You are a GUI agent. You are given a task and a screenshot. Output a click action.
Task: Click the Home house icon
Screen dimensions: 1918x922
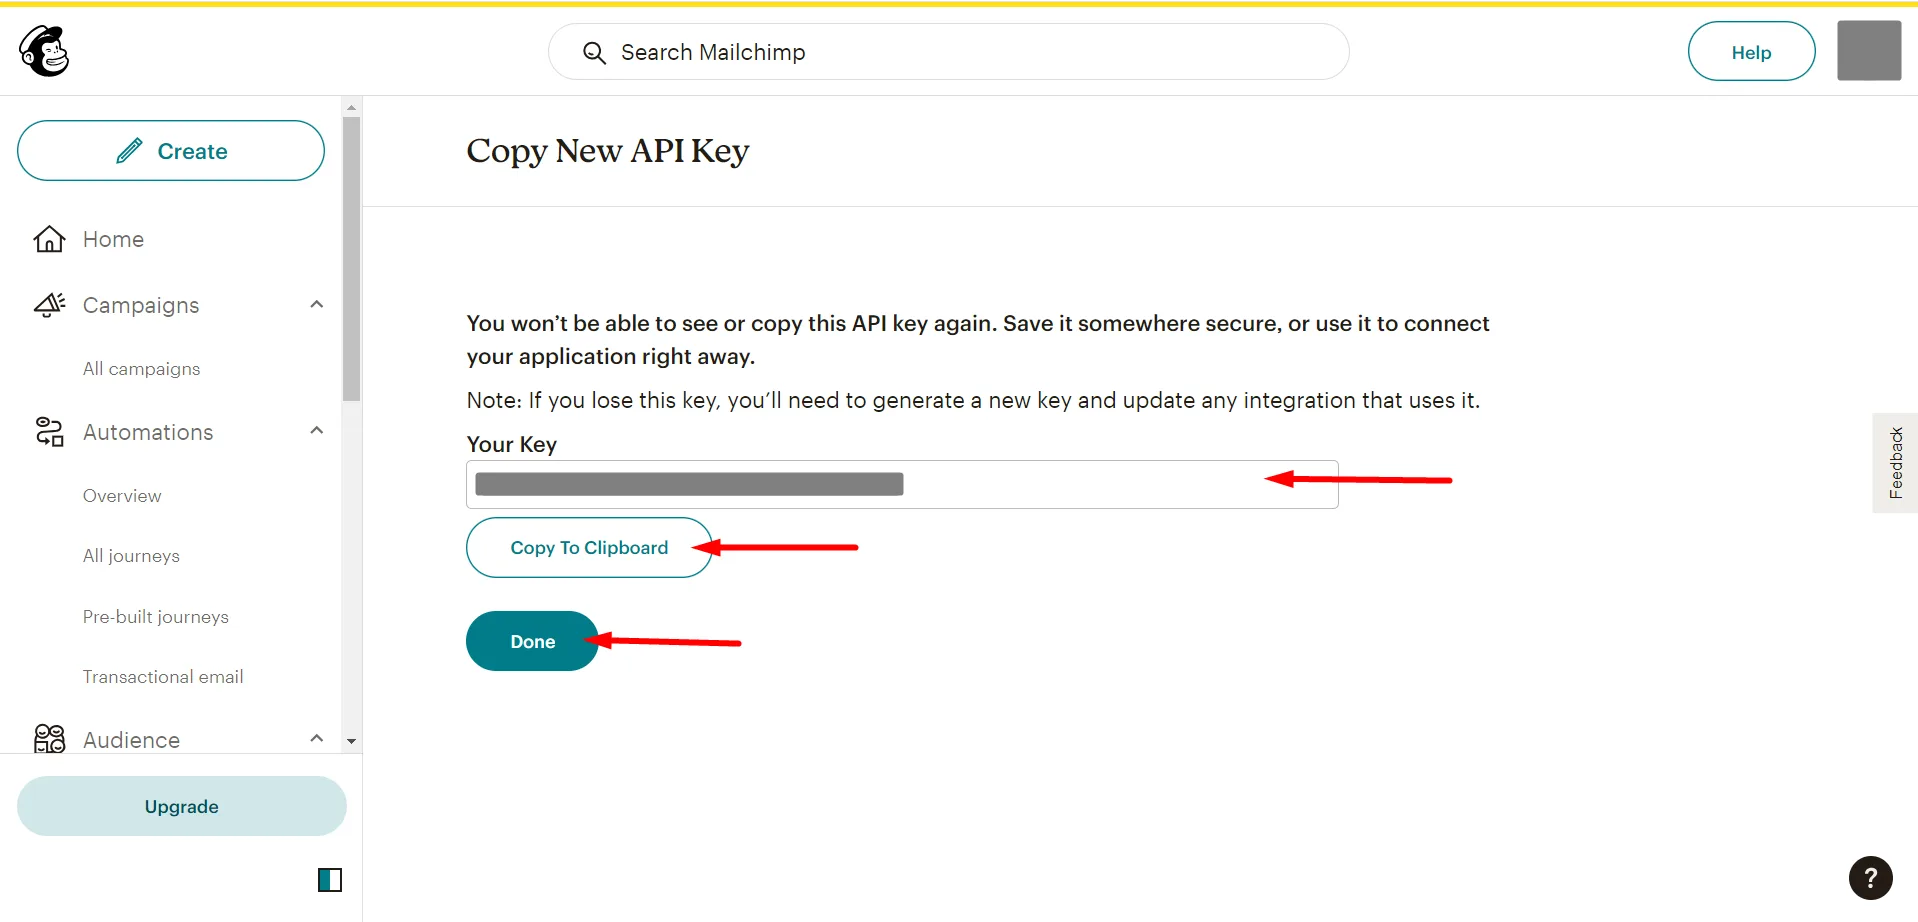pos(49,239)
